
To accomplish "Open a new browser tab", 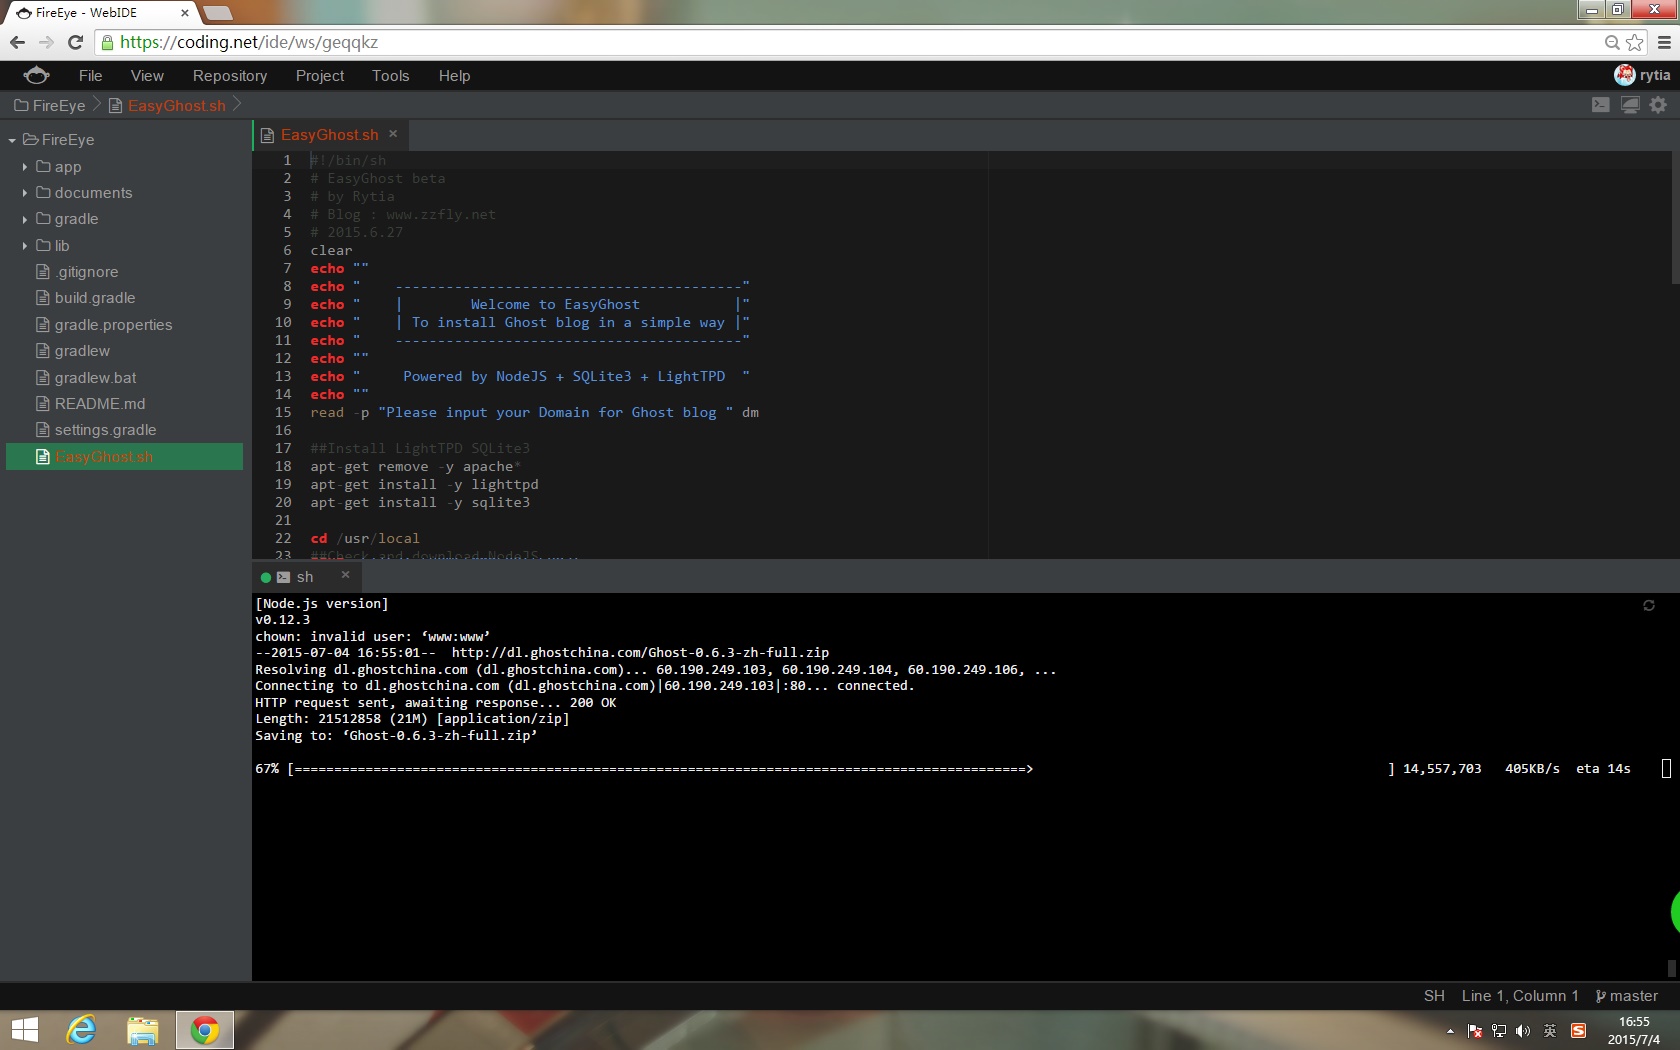I will point(217,13).
